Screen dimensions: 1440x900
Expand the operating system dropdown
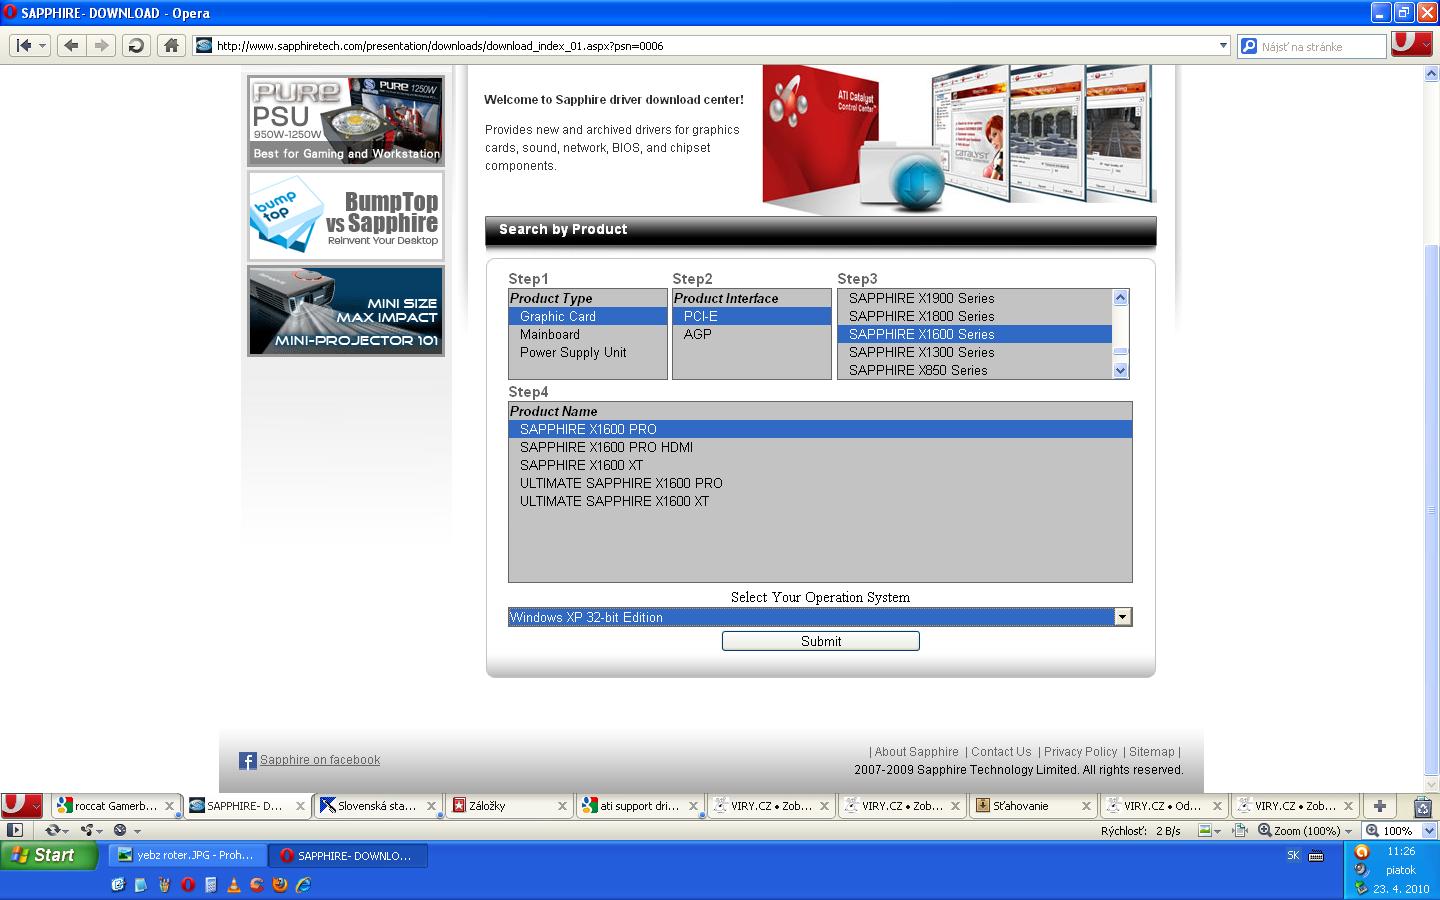pos(1122,617)
